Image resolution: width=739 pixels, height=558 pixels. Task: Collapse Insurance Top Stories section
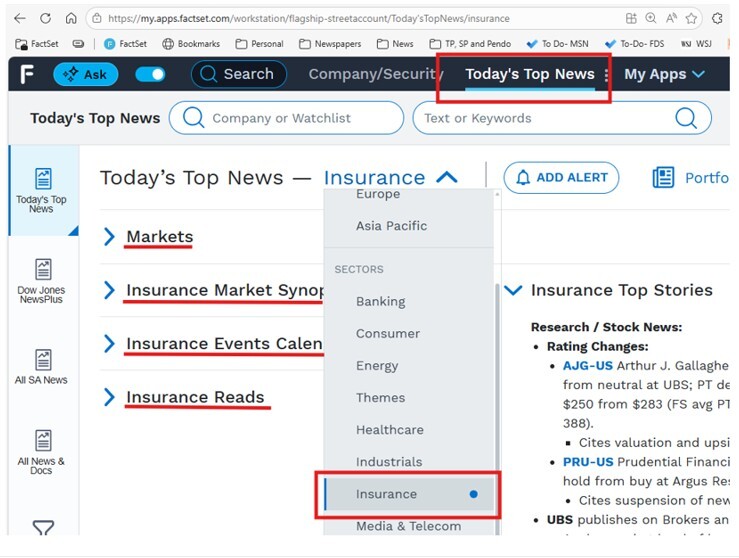pyautogui.click(x=513, y=290)
